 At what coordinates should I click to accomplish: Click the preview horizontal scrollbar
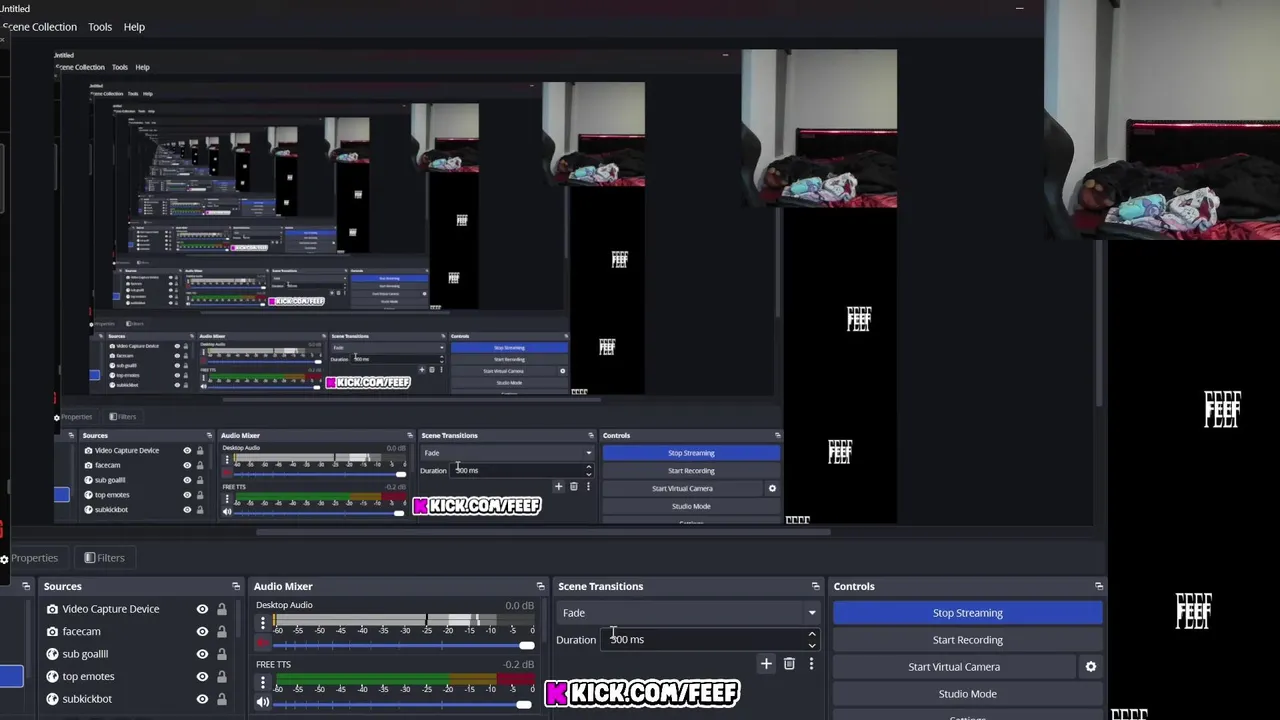click(x=542, y=532)
